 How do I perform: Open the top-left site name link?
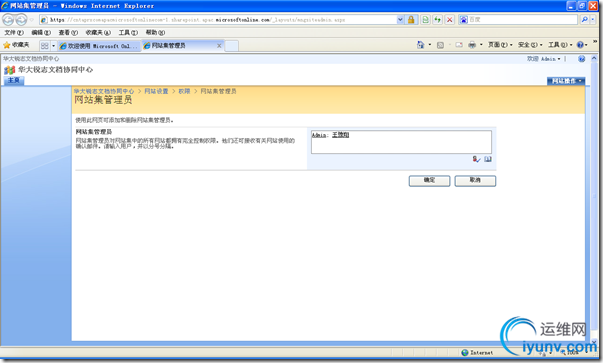click(31, 59)
